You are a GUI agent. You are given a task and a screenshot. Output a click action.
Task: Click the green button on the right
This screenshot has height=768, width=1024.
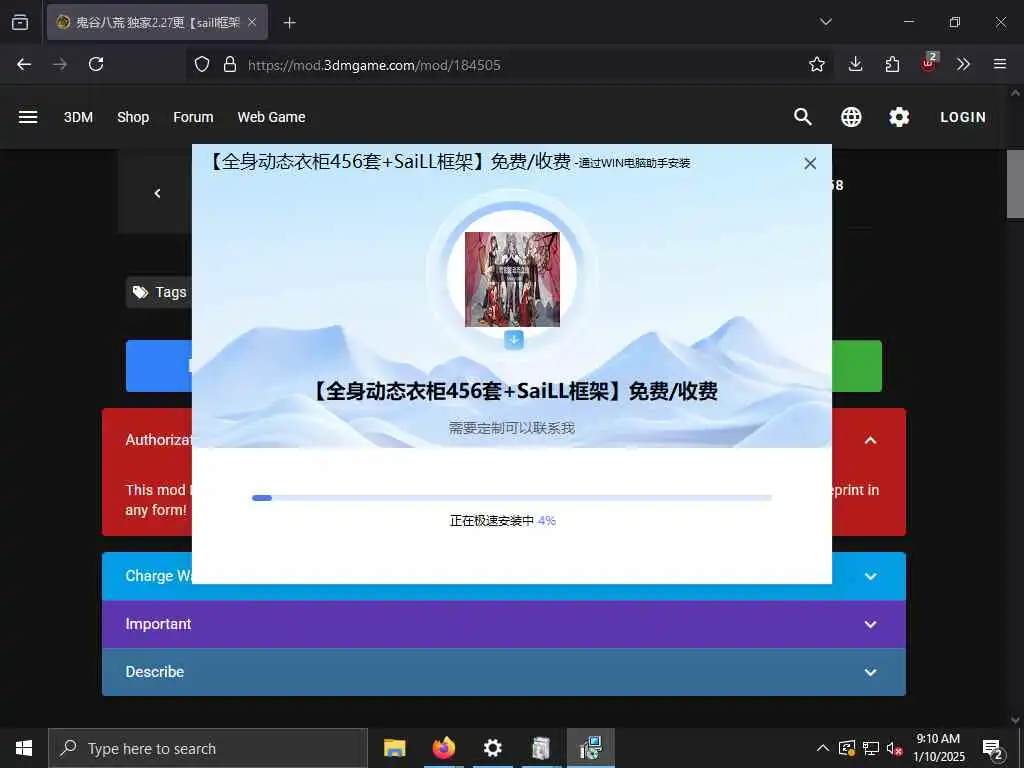(857, 366)
